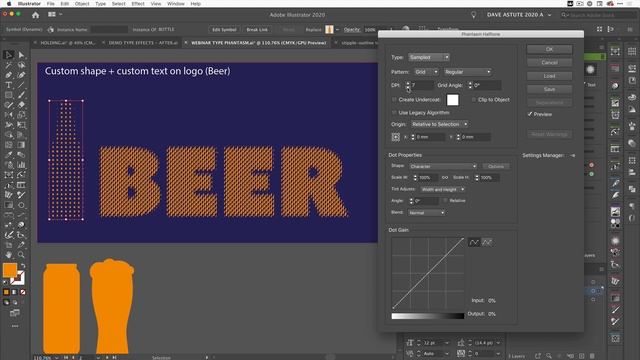The width and height of the screenshot is (640, 360).
Task: Open Tint Adjusts Width and Height dropdown
Action: 443,189
